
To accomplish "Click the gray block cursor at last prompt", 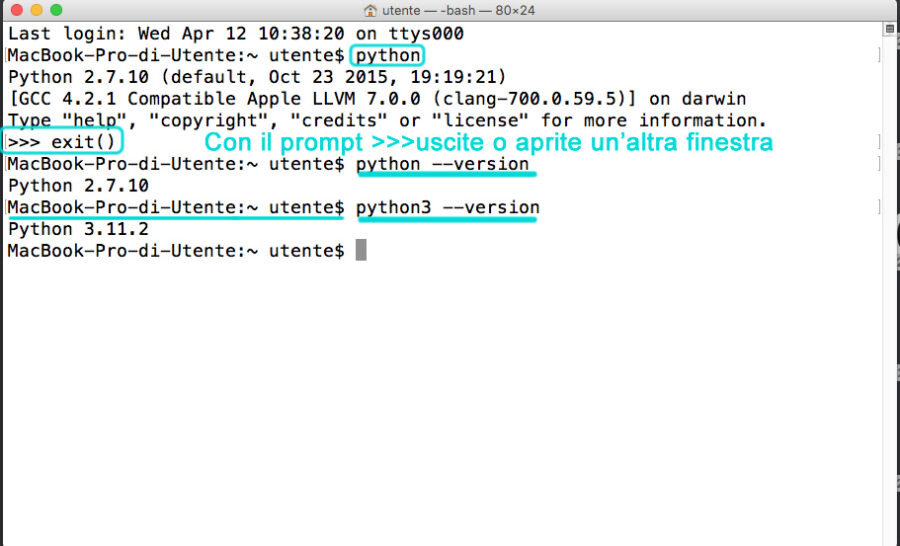I will 361,250.
